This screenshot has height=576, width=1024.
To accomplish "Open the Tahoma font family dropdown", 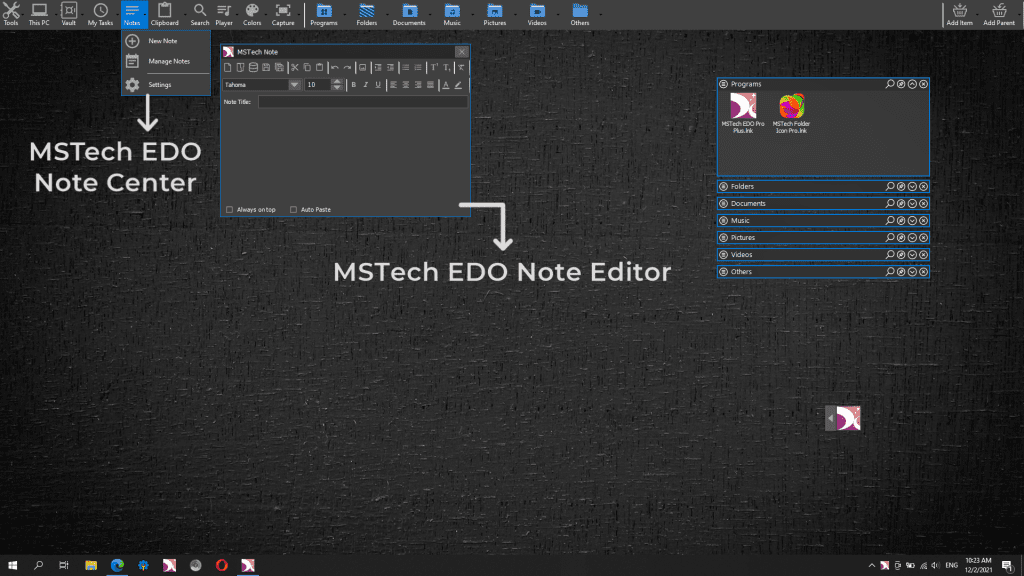I will click(295, 84).
